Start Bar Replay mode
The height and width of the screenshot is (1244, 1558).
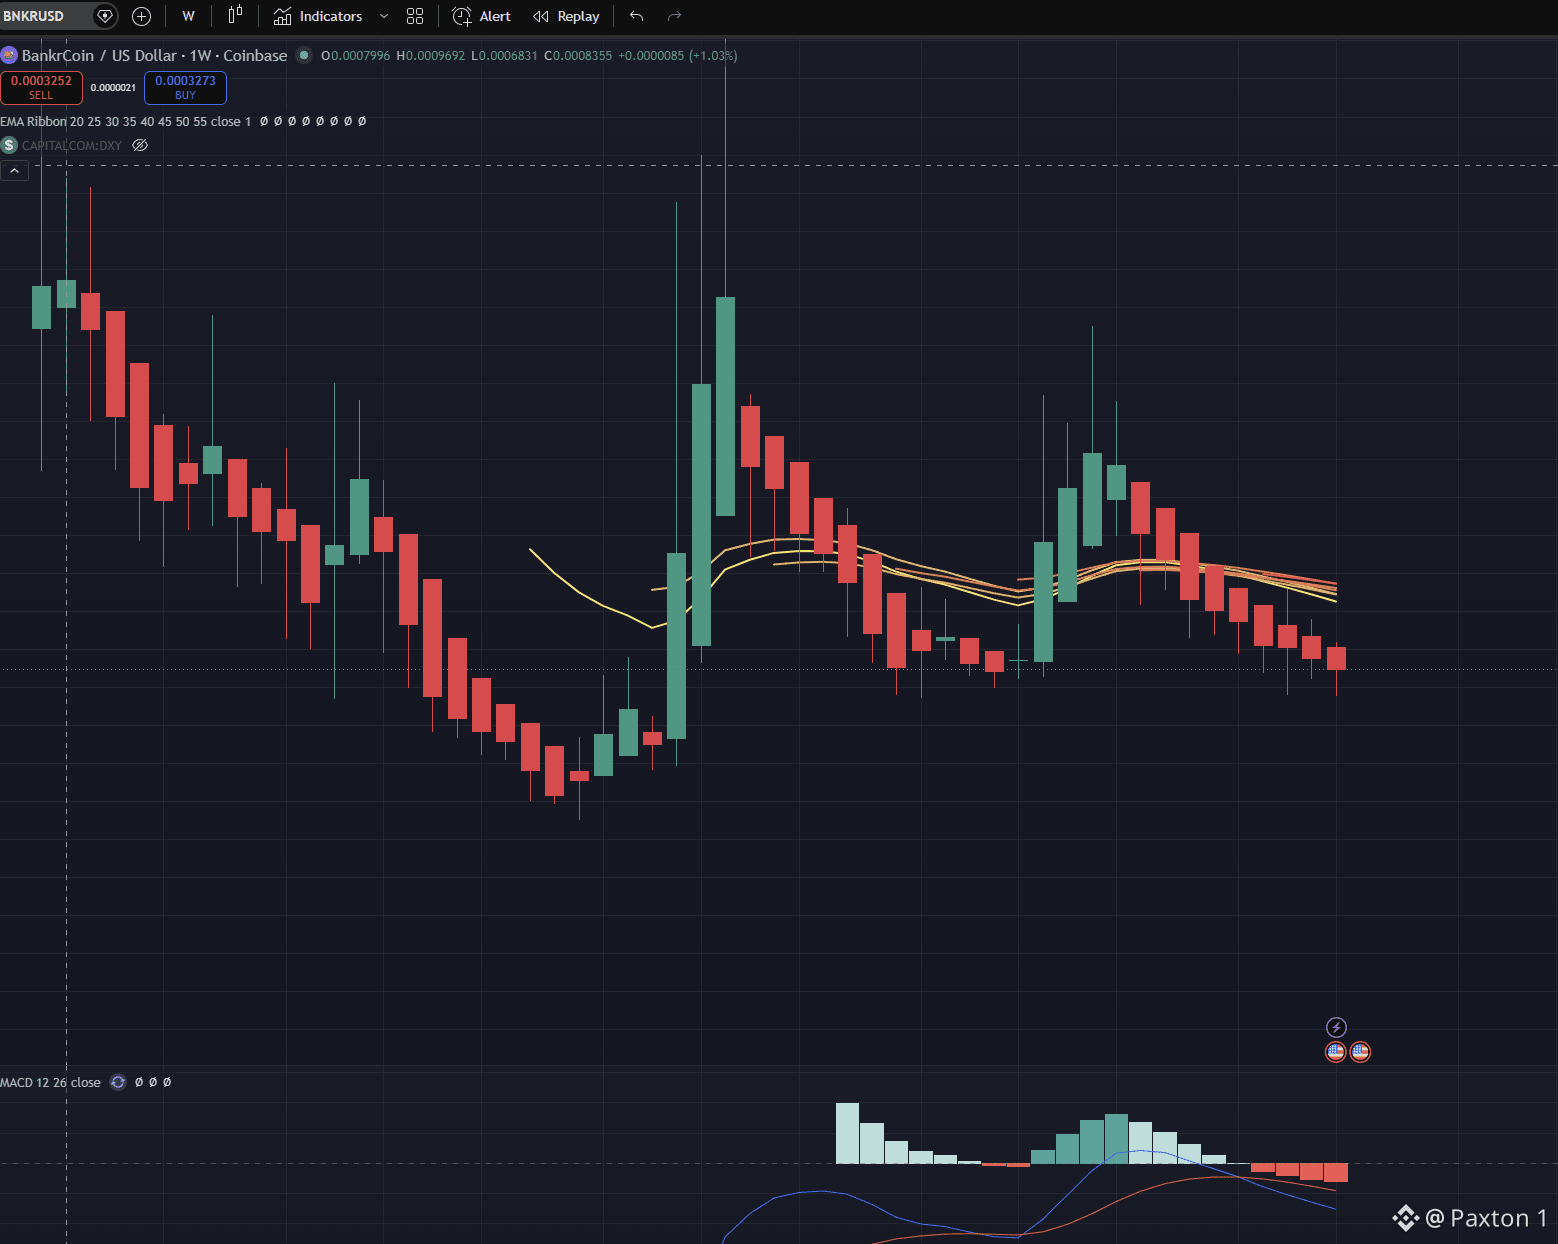click(566, 16)
